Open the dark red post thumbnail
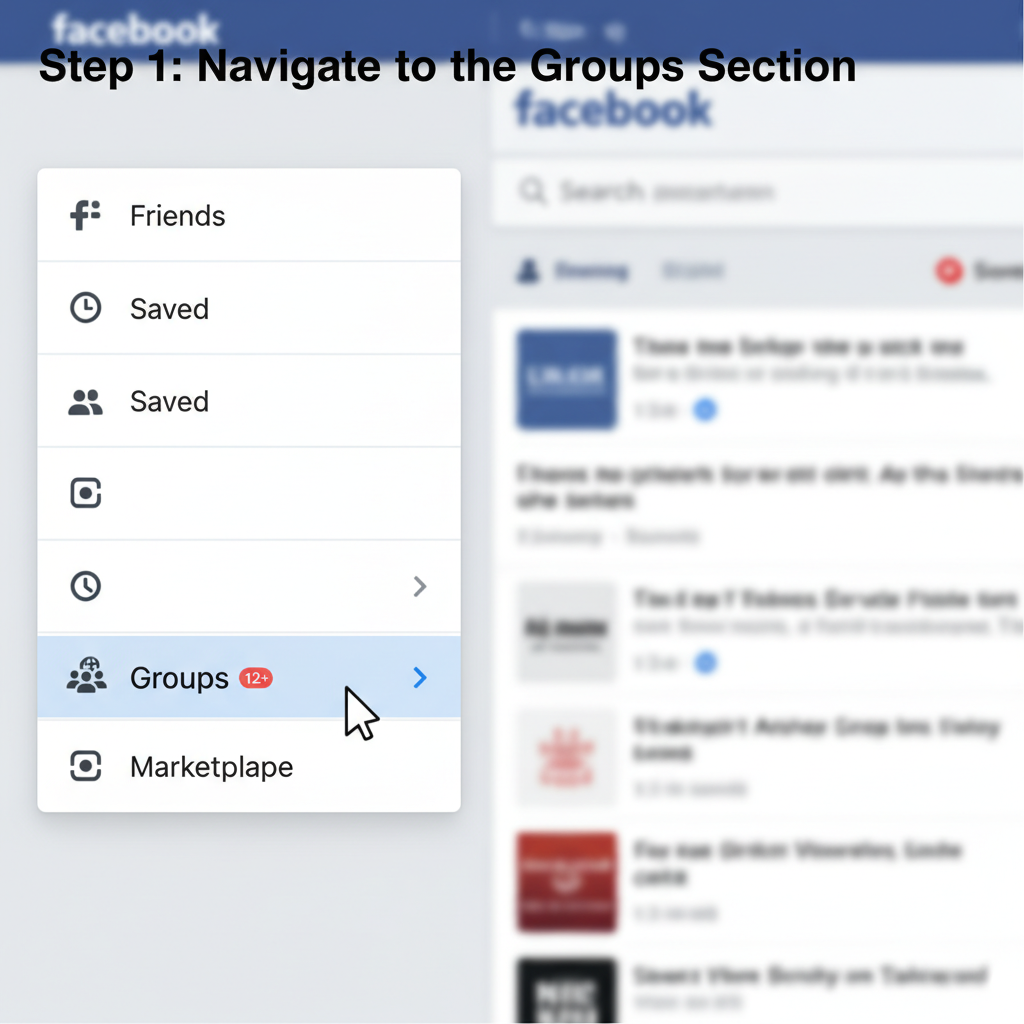The width and height of the screenshot is (1024, 1024). (x=566, y=882)
